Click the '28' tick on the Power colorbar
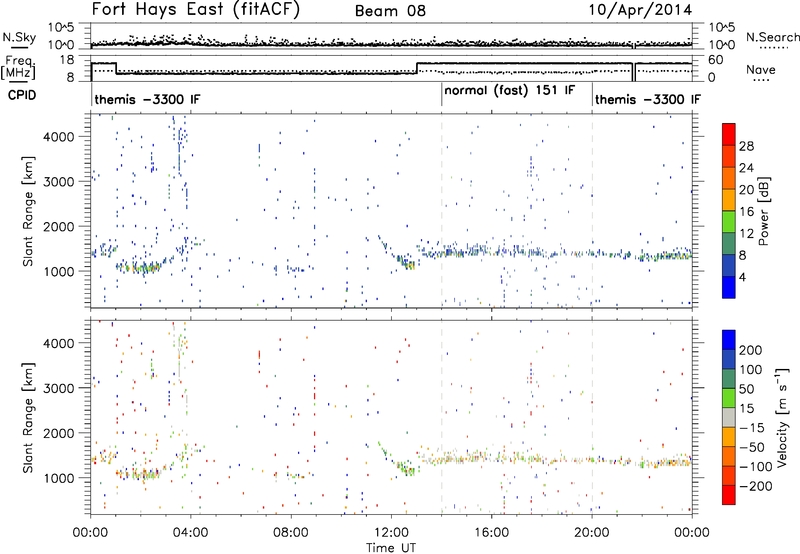 coord(746,146)
